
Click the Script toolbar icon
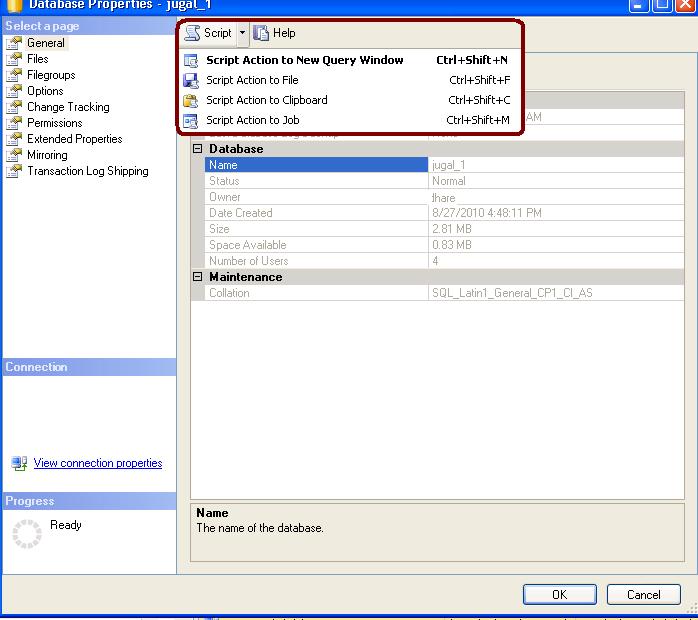pos(193,33)
